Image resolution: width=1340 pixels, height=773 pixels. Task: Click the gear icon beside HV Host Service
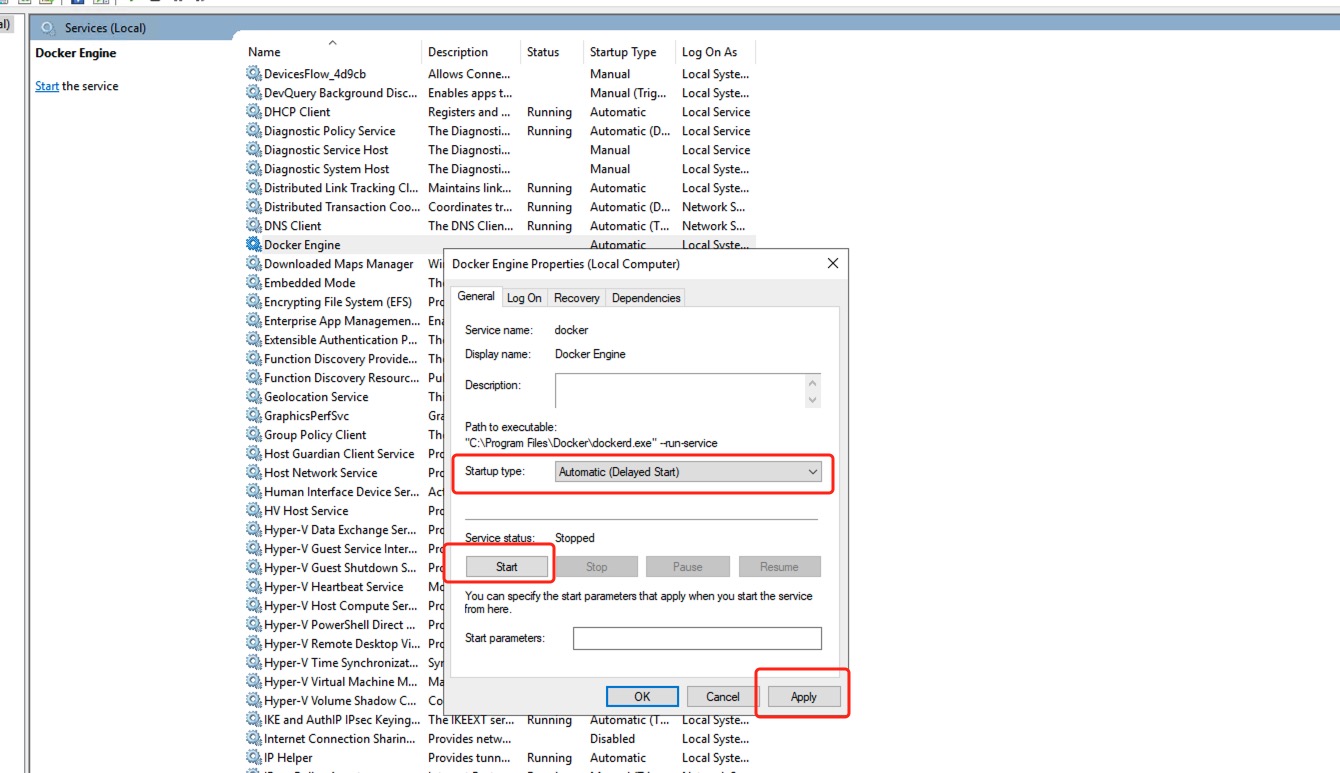[x=254, y=511]
